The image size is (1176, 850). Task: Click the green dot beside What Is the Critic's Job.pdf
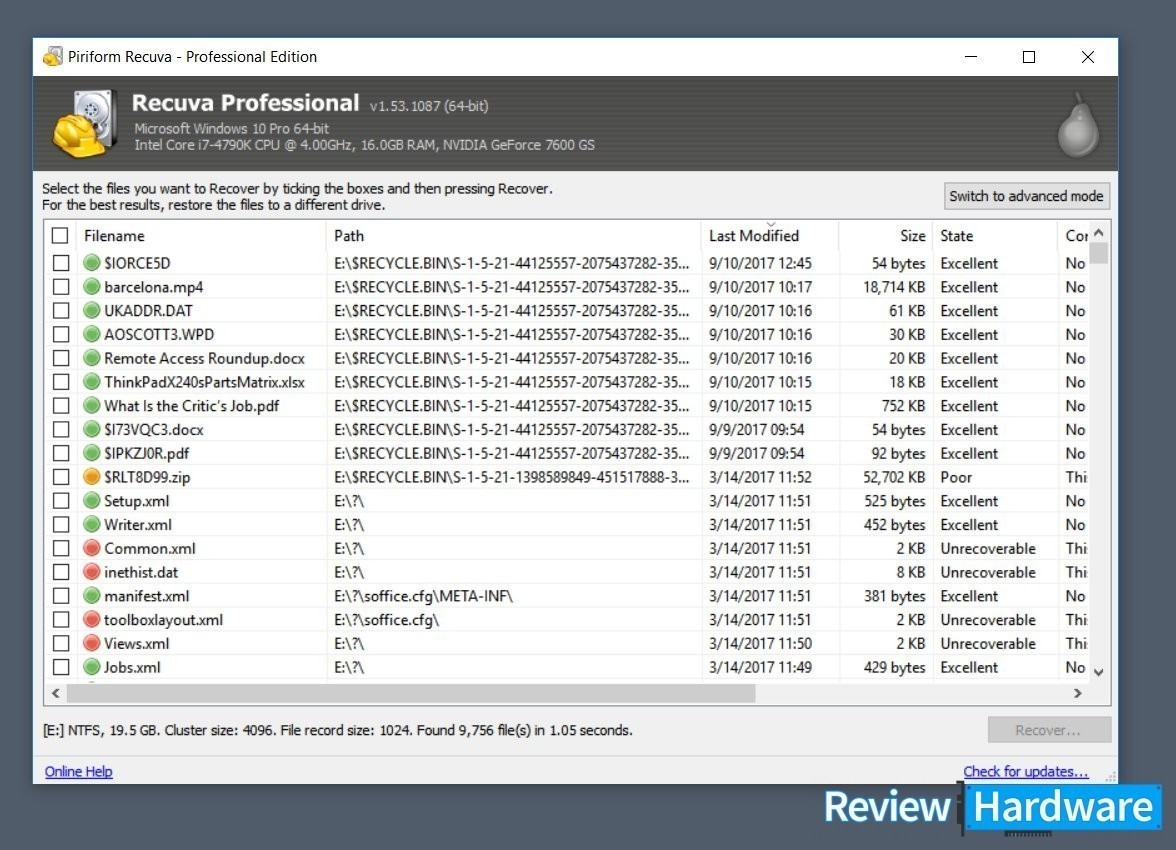pos(92,406)
